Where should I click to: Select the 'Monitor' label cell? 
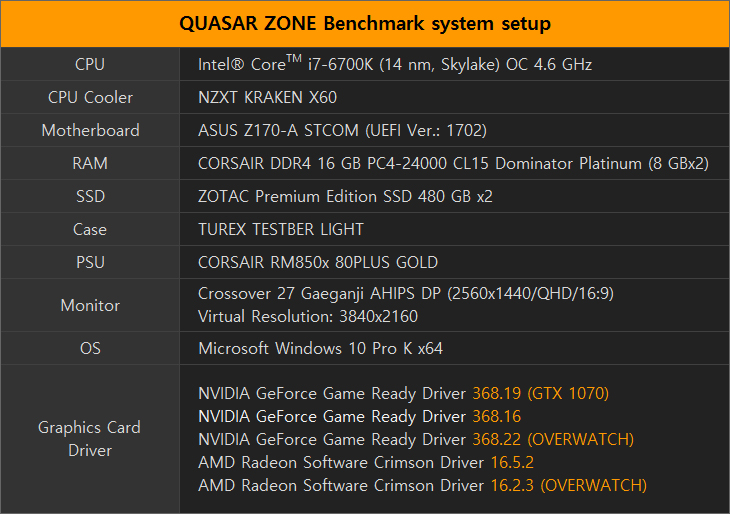pyautogui.click(x=90, y=305)
